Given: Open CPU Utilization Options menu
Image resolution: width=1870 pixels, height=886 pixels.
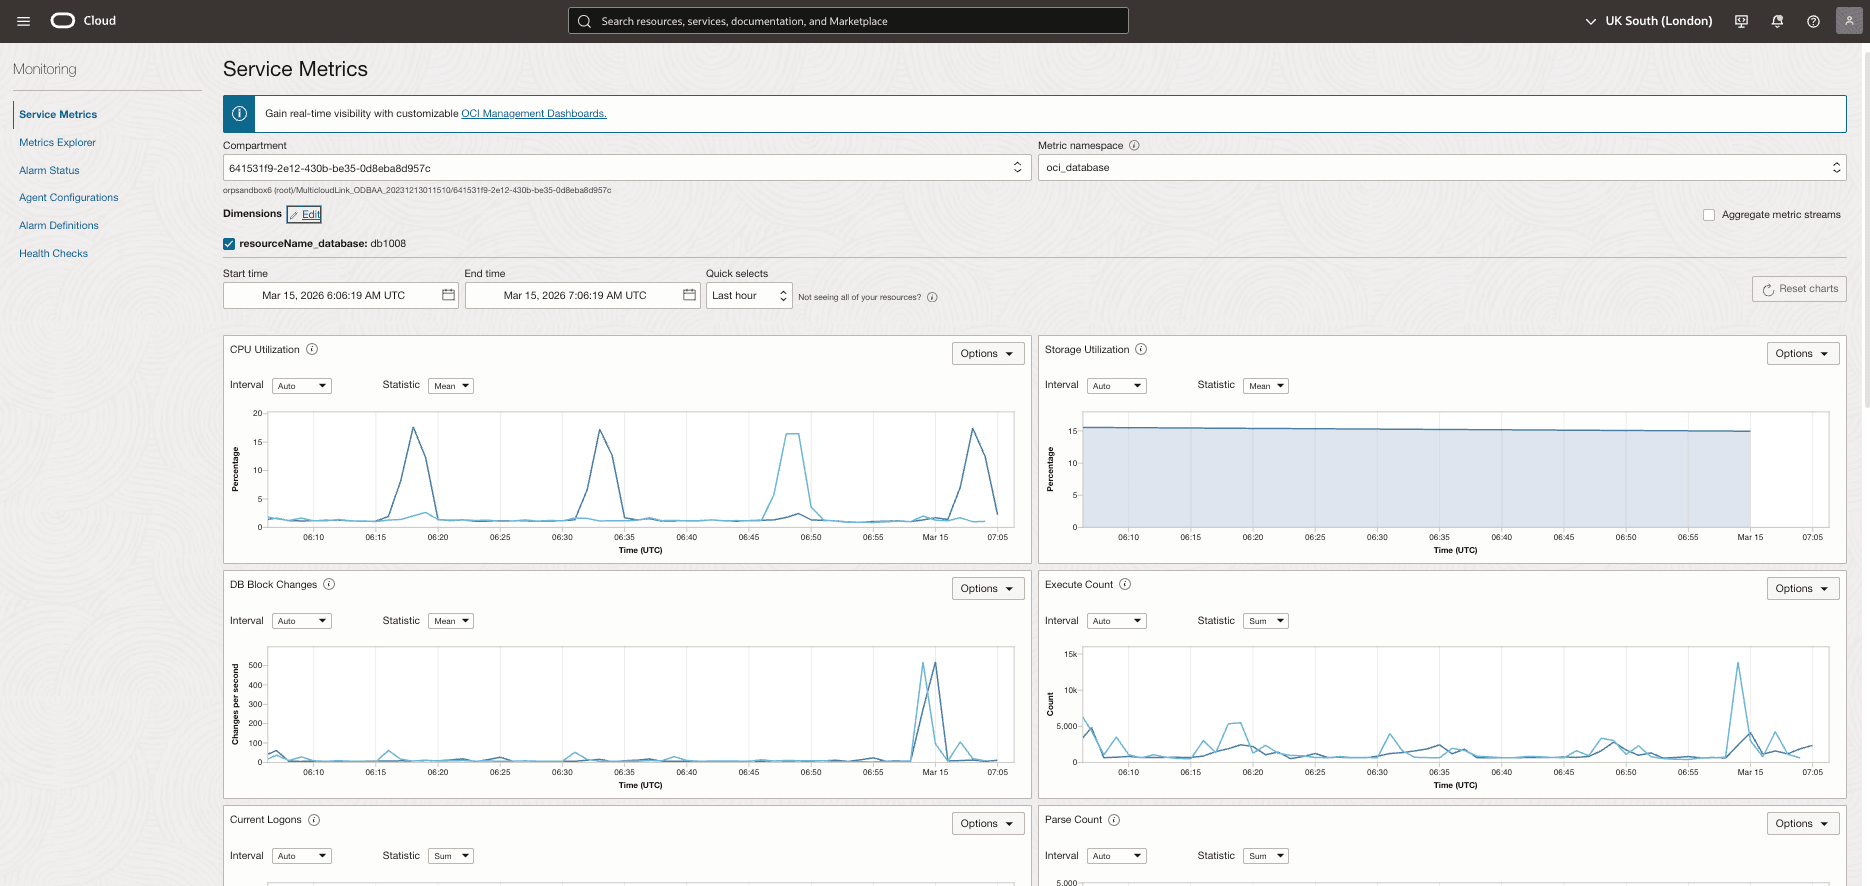Looking at the screenshot, I should click(988, 353).
